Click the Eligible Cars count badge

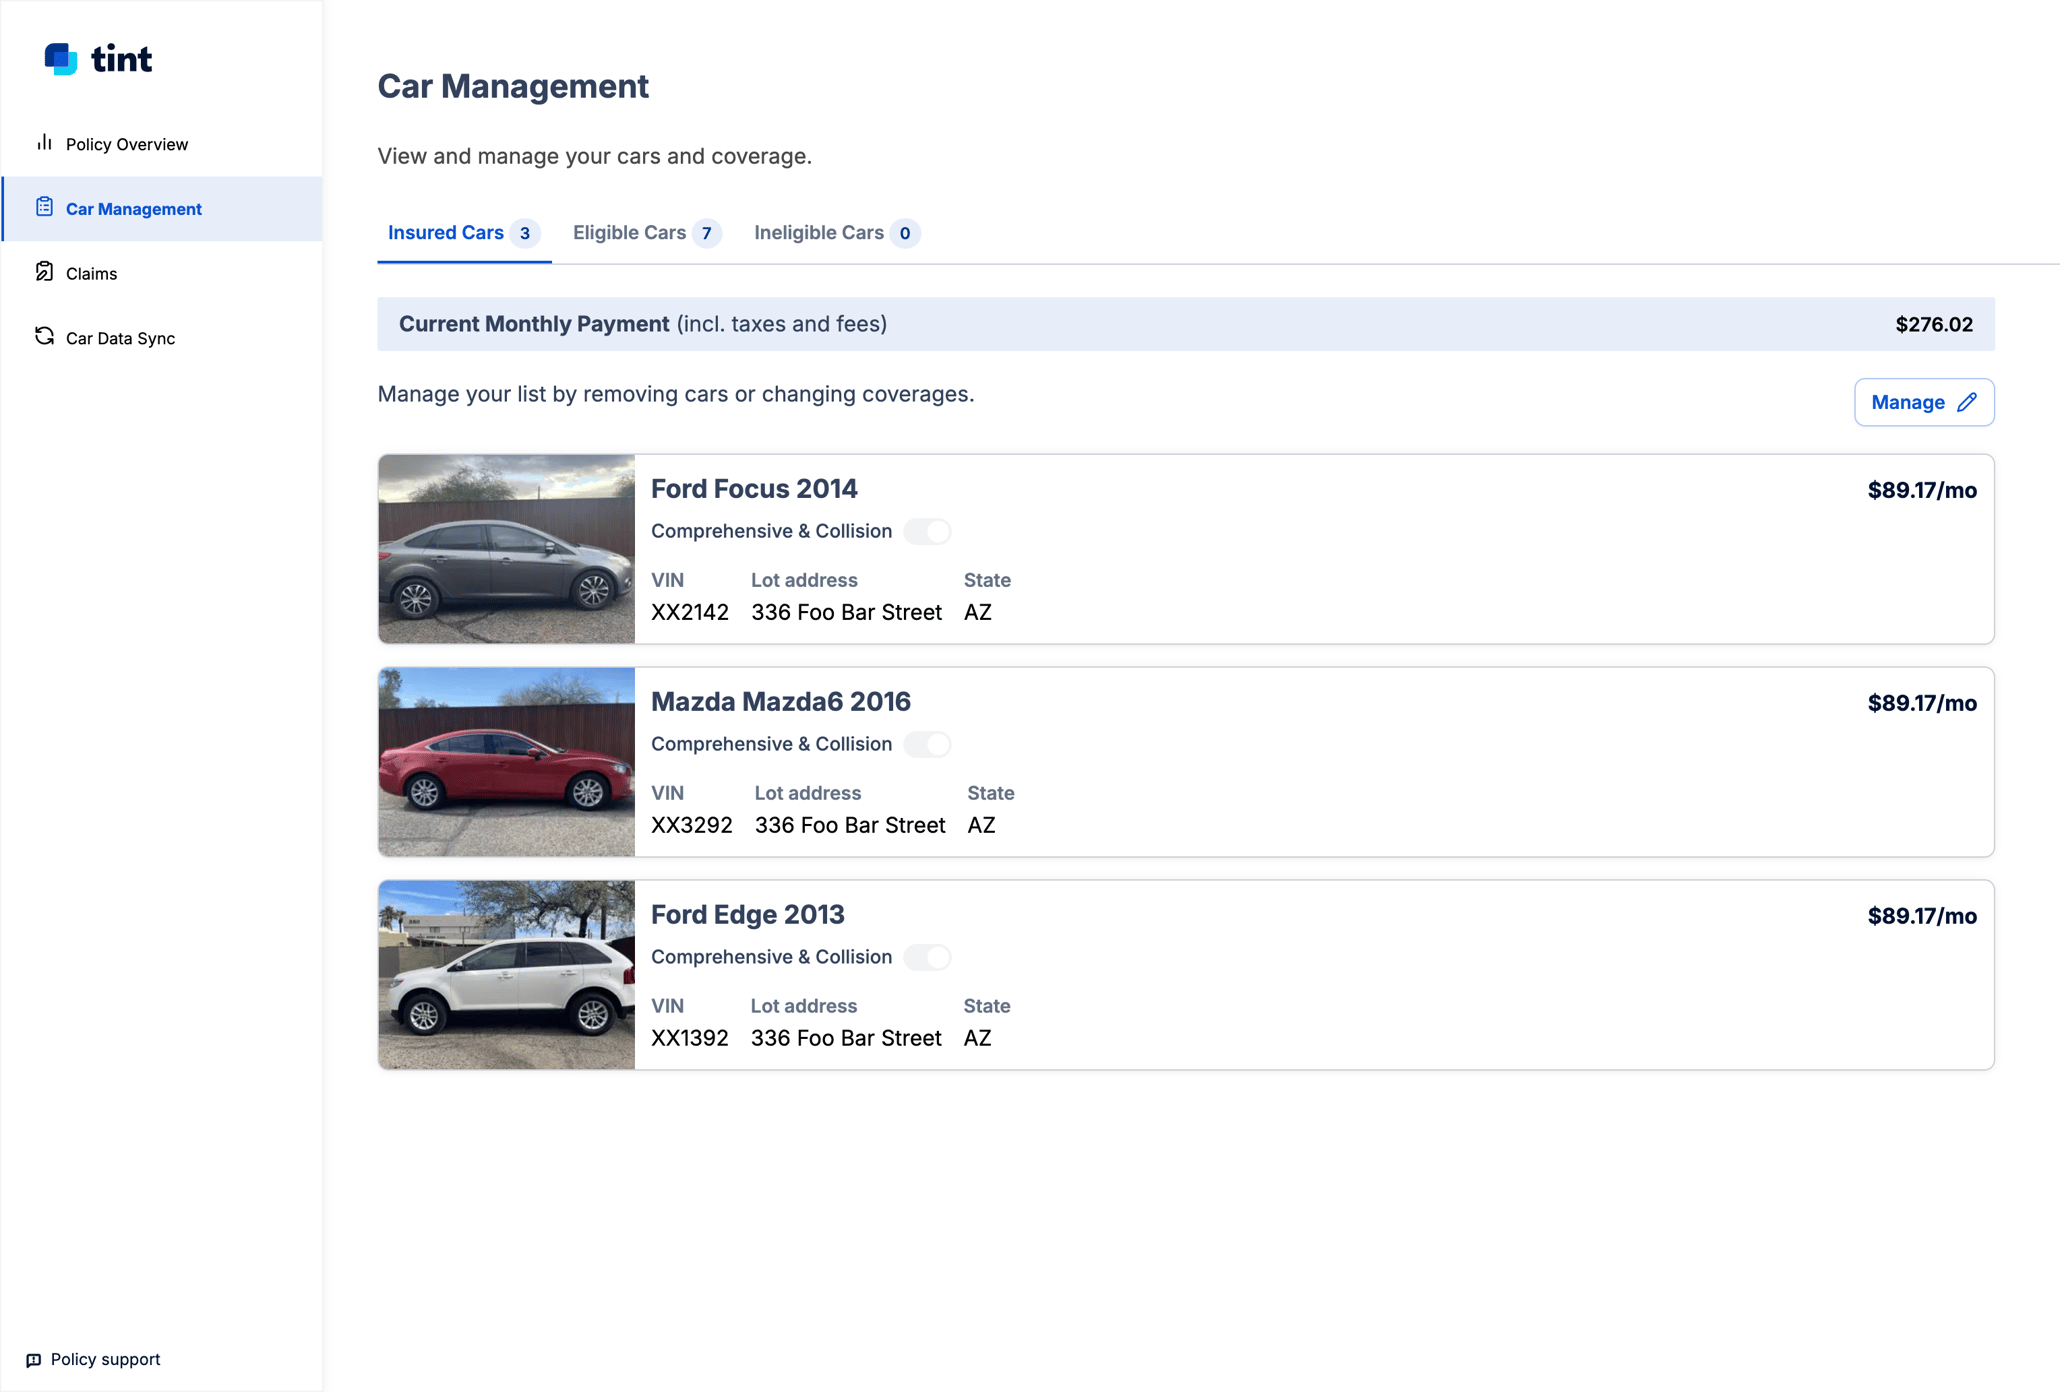pos(707,233)
